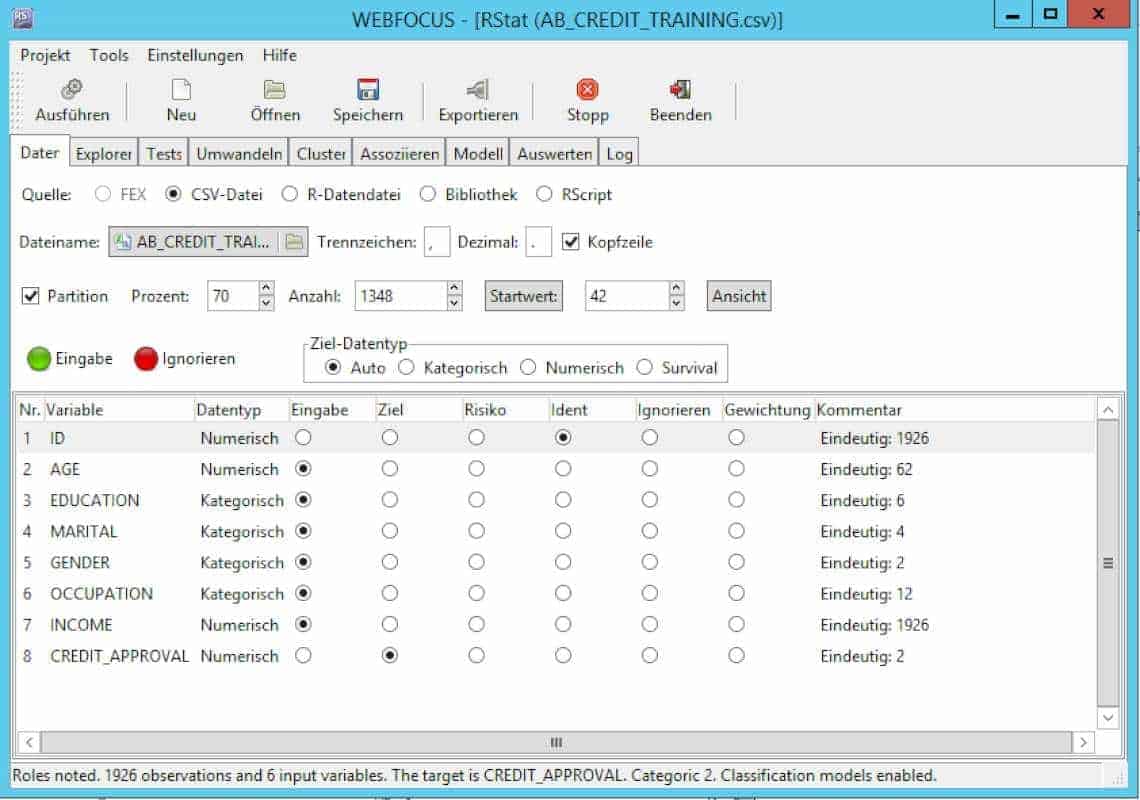Switch to the Auswerten tab
1140x800 pixels.
pyautogui.click(x=554, y=154)
